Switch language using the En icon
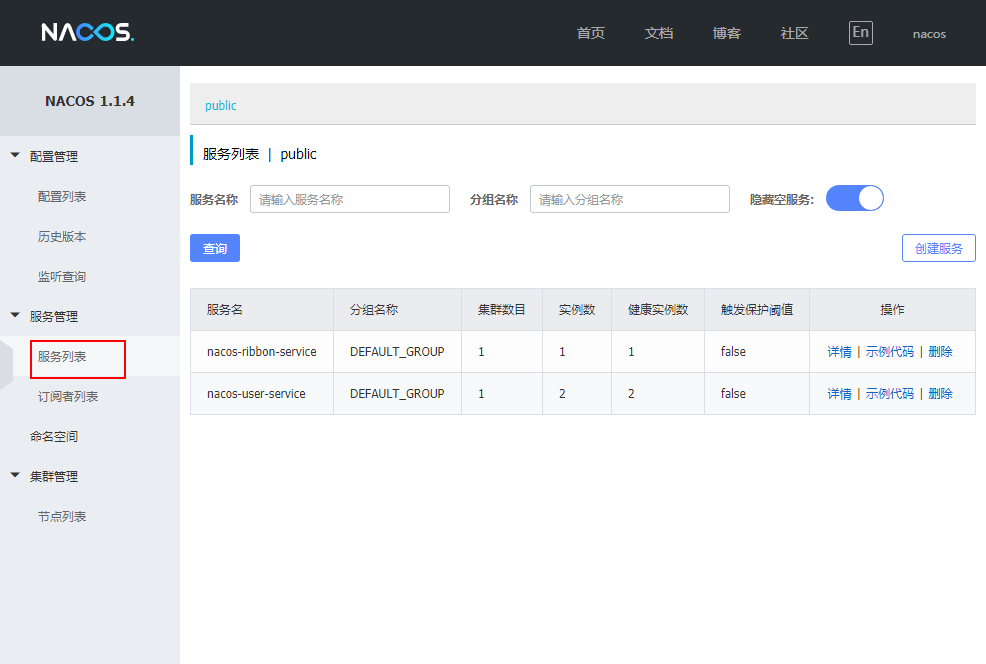Viewport: 986px width, 664px height. (860, 32)
